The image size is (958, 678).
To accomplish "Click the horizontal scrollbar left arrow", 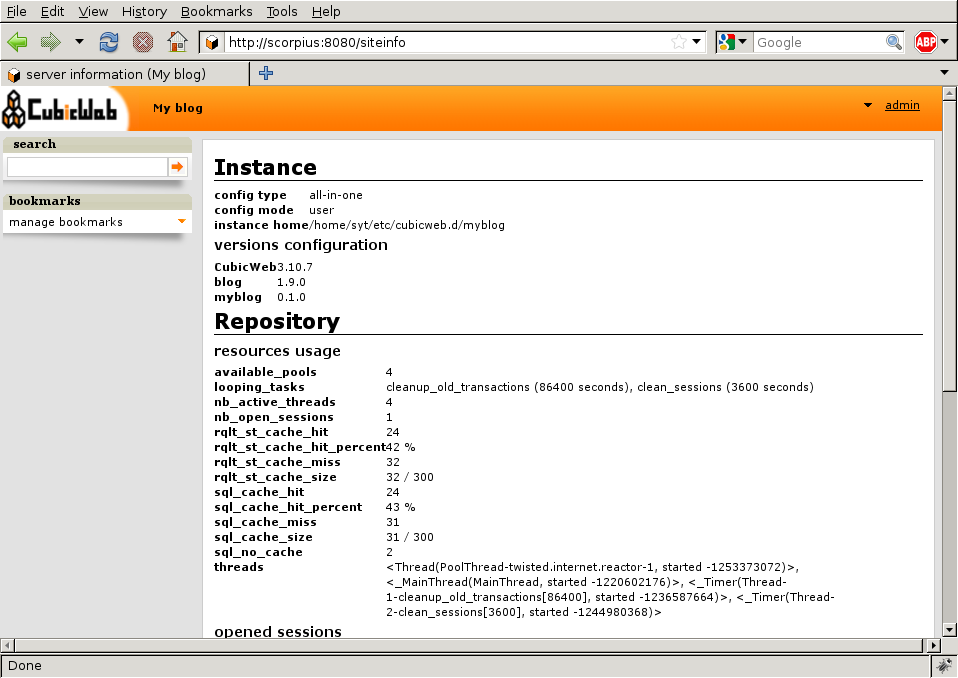I will point(7,645).
